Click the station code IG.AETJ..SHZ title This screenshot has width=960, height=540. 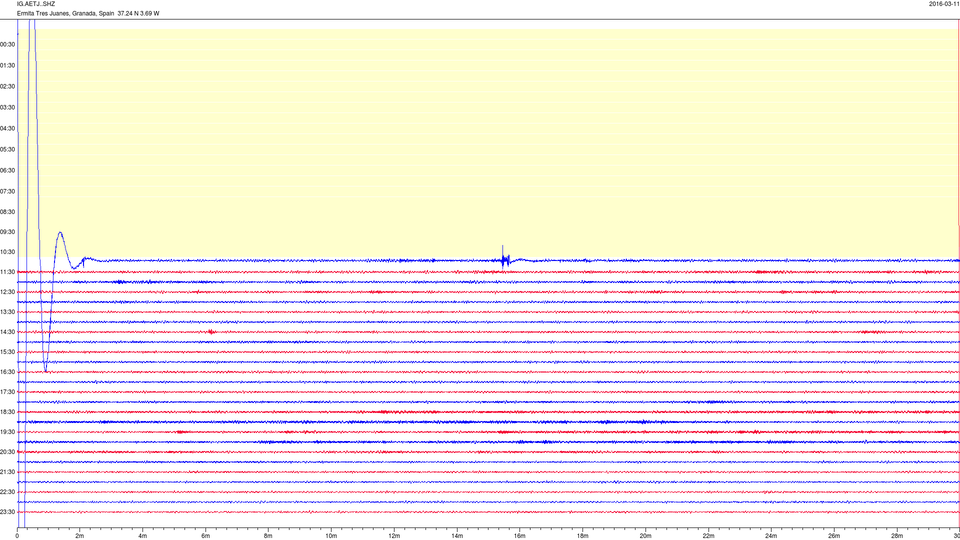click(36, 4)
